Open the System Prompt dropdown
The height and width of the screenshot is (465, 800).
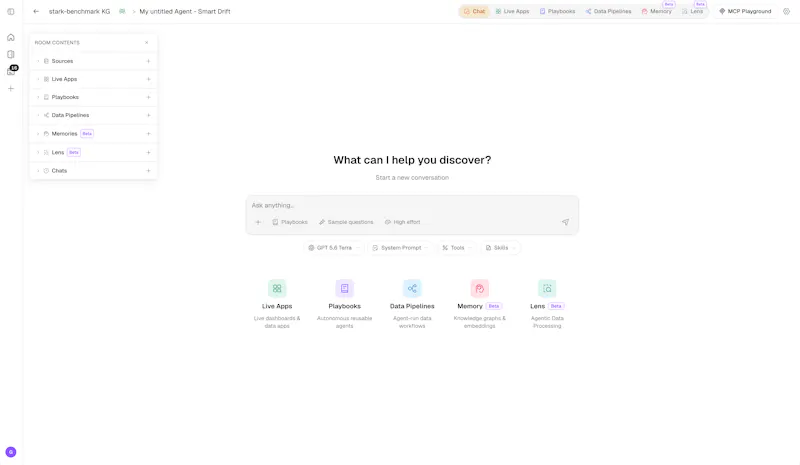400,248
